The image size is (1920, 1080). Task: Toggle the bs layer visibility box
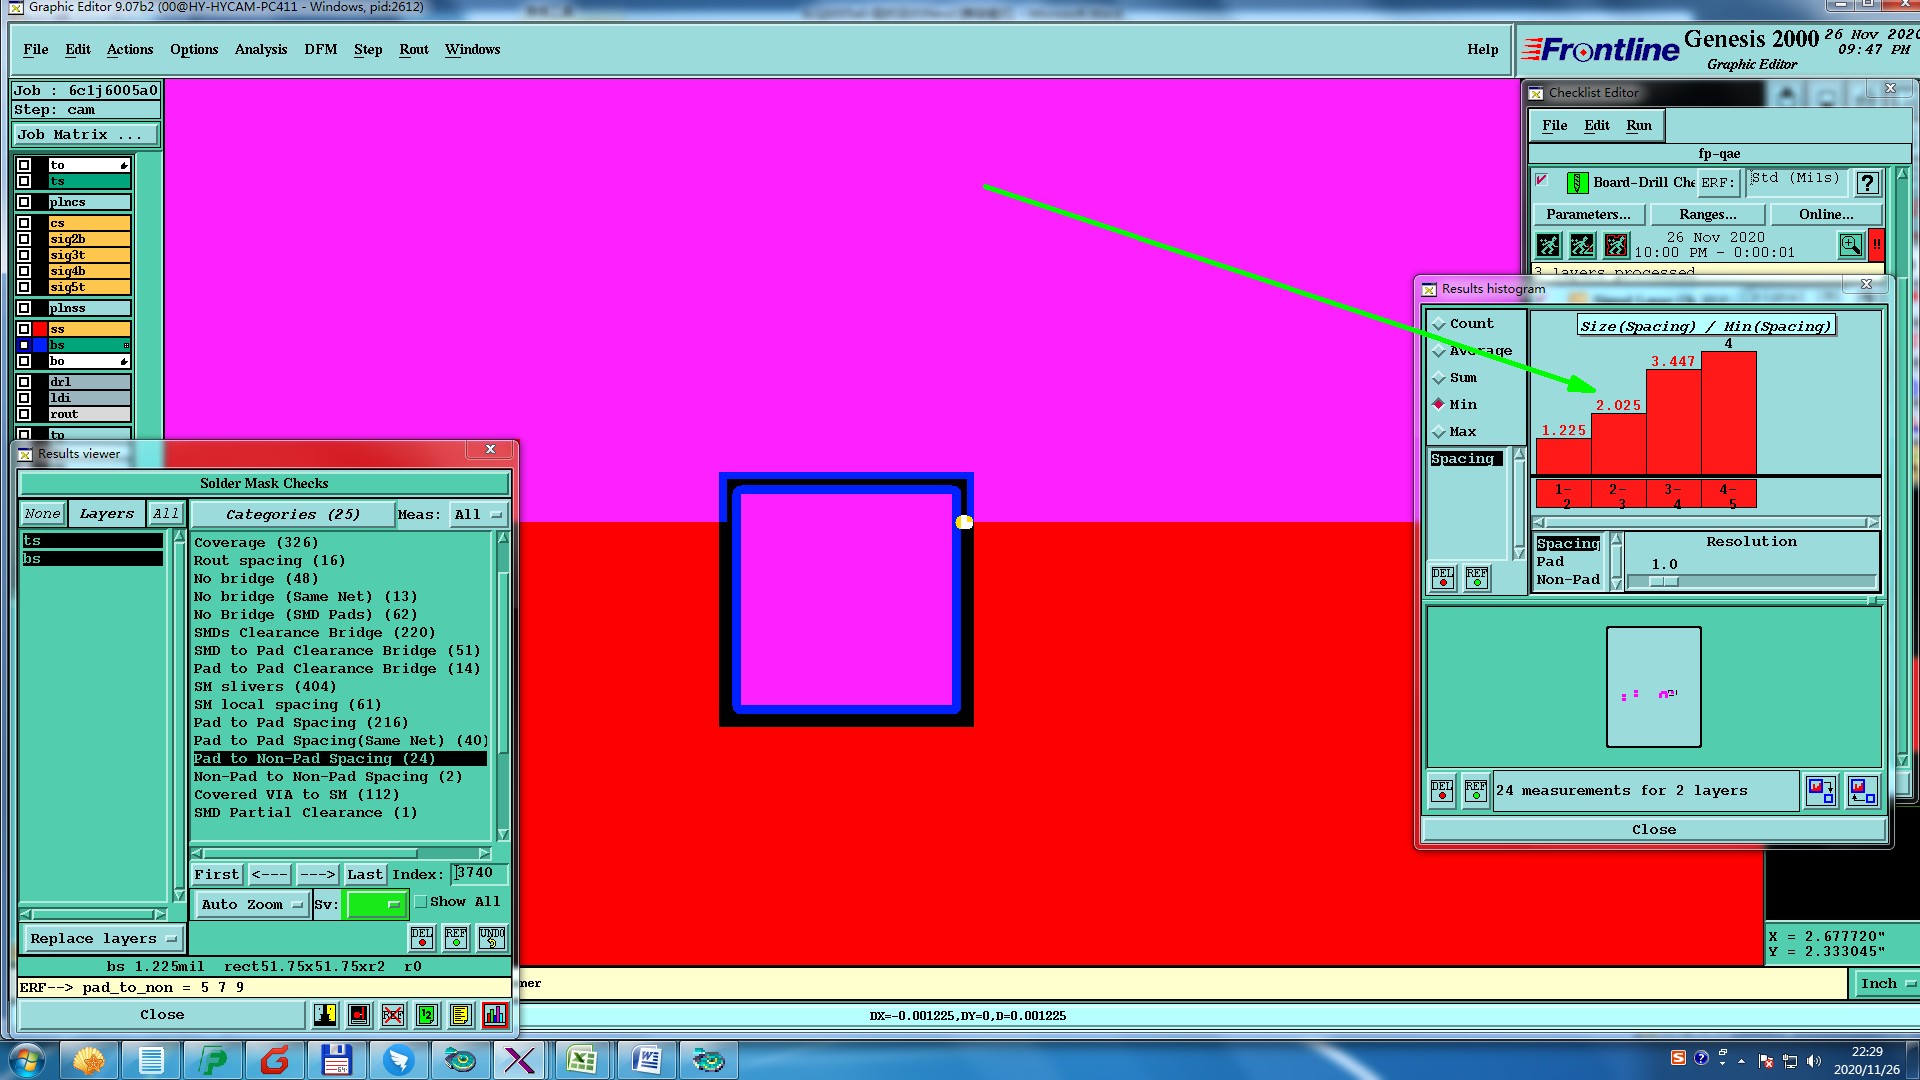[x=24, y=345]
